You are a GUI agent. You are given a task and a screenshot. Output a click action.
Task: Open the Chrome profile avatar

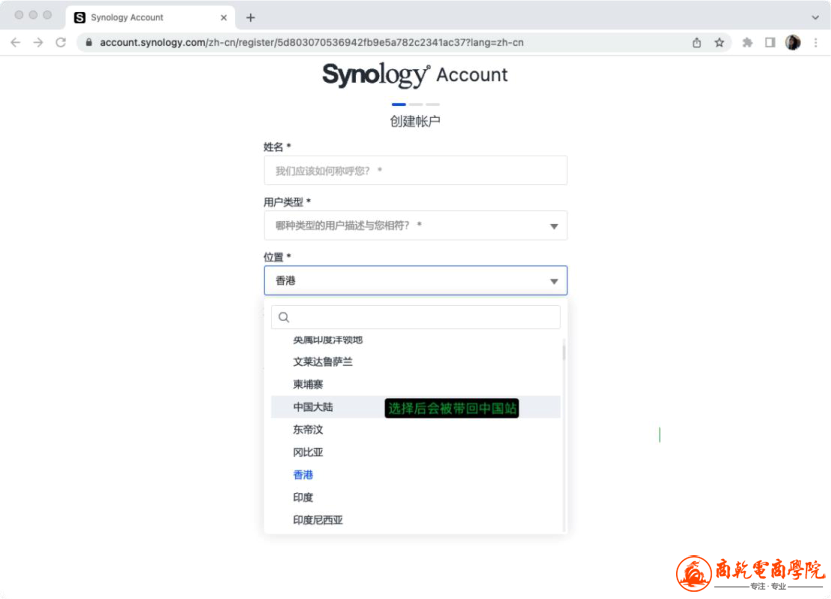click(x=793, y=42)
